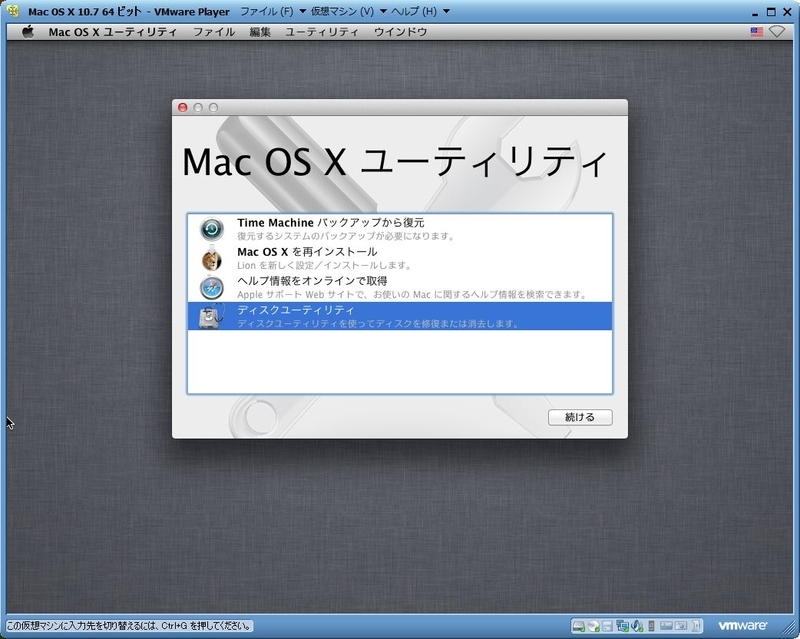
Task: Open the Mac OS X ユーティリティ application menu
Action: coord(113,32)
